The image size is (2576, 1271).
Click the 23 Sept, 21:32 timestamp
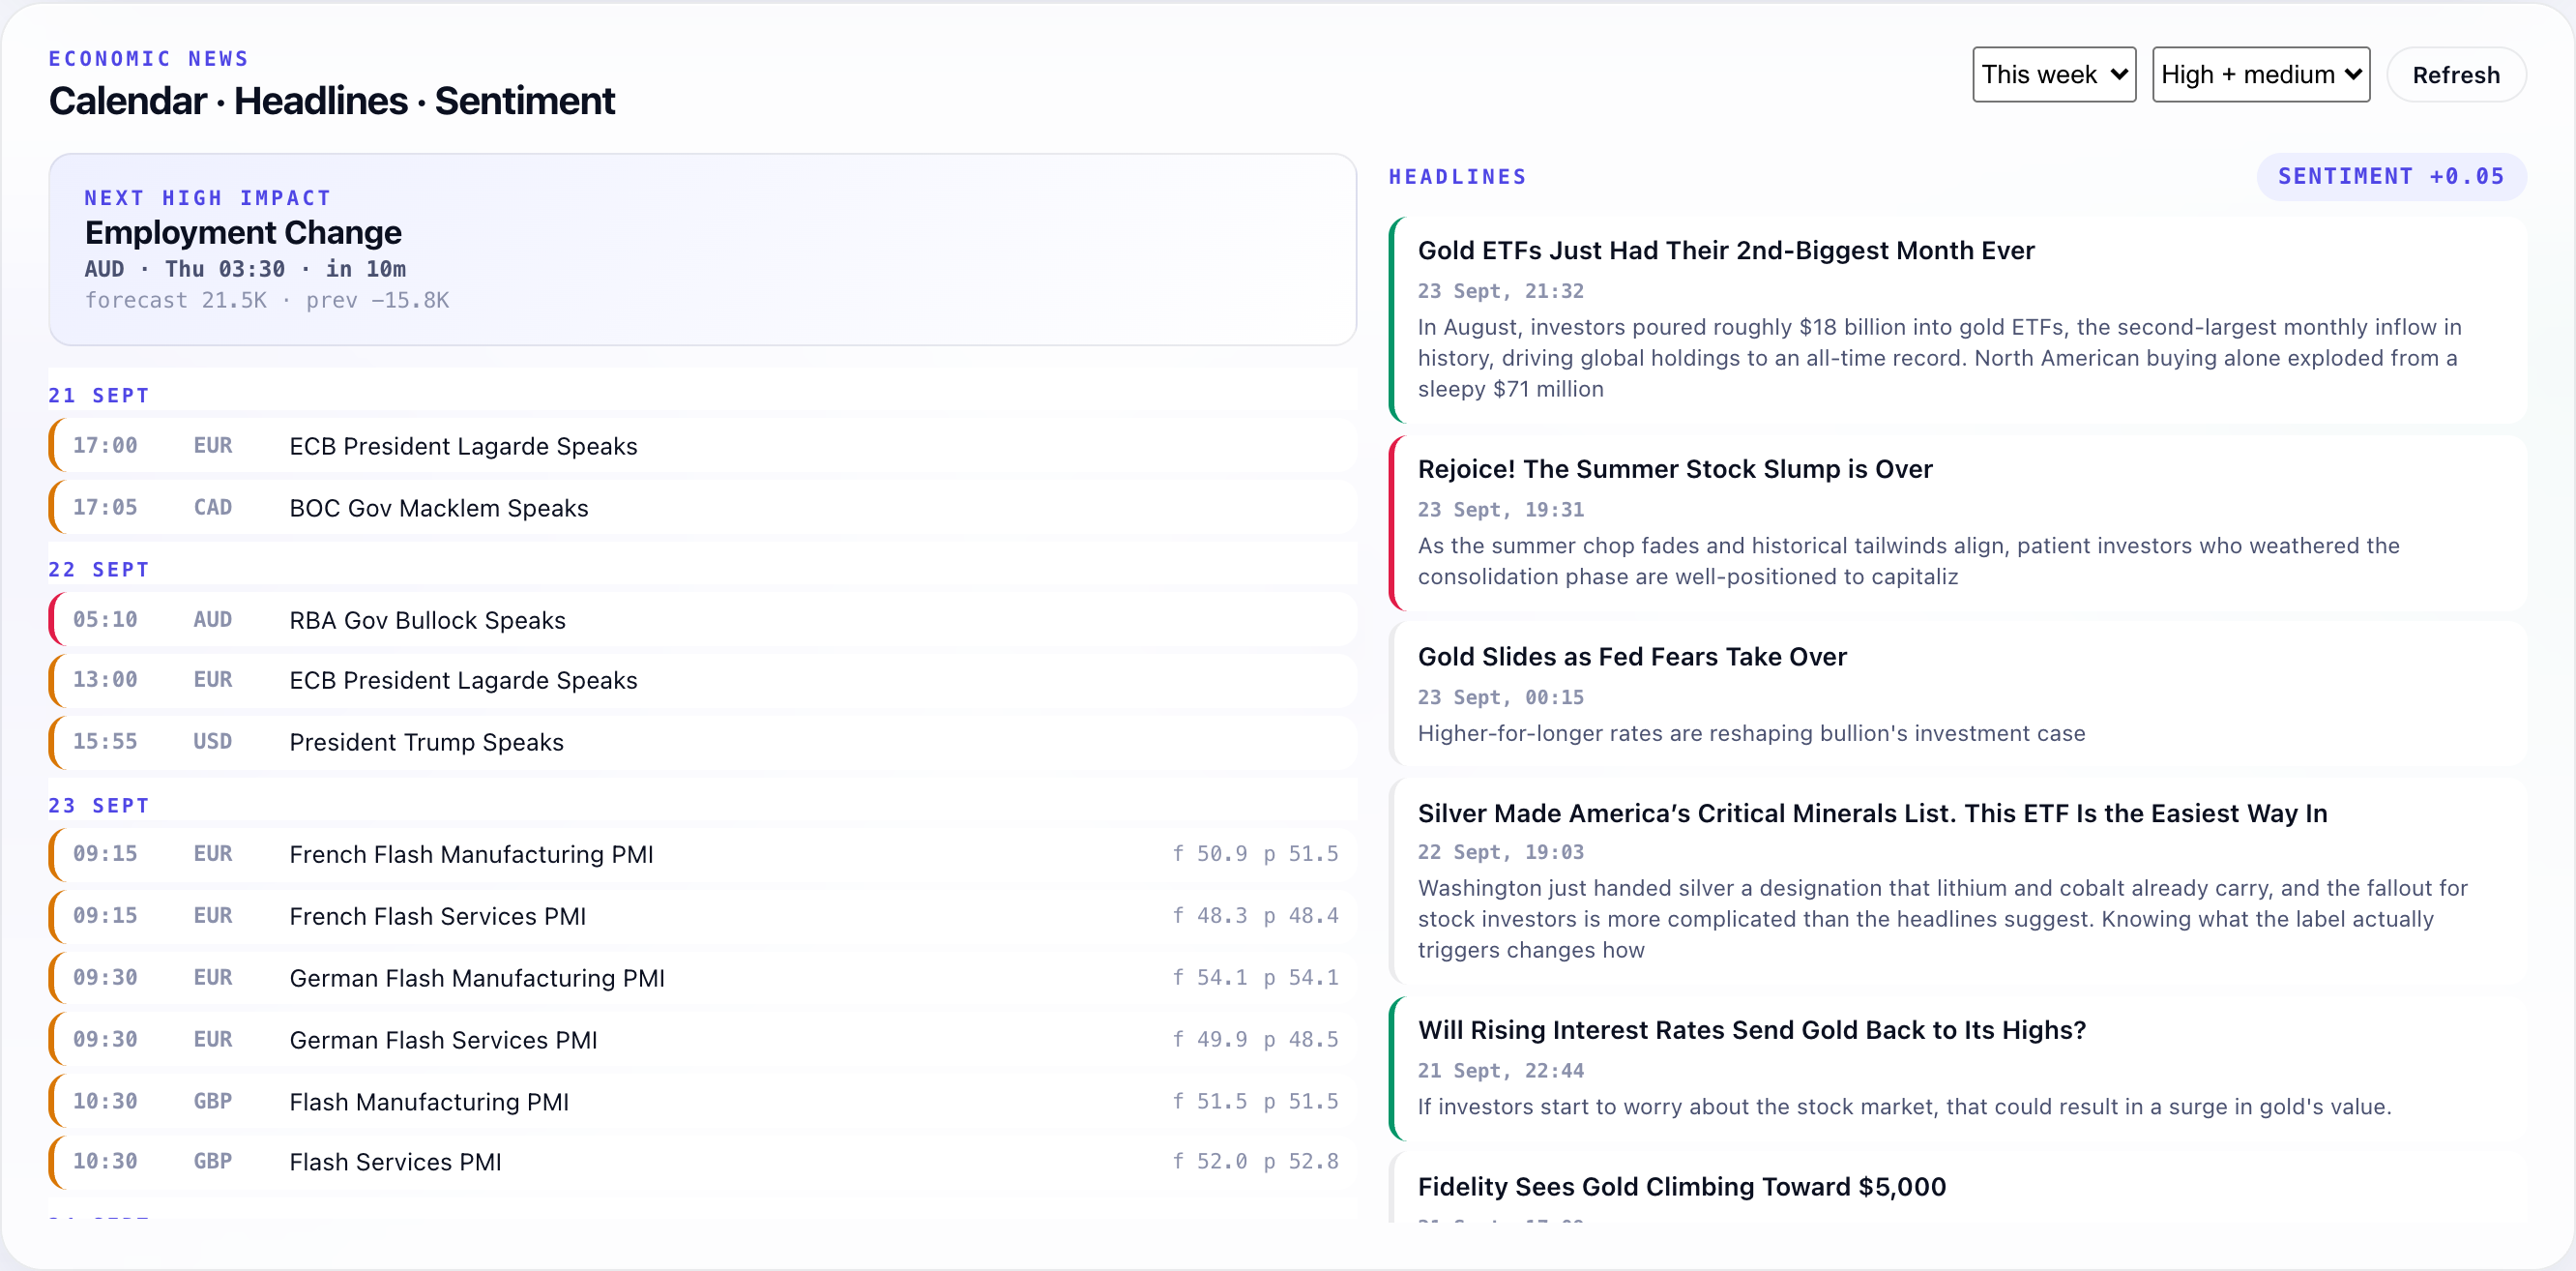[x=1500, y=291]
